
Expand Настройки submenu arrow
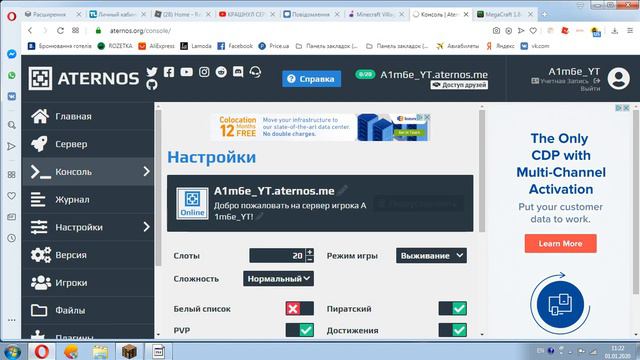point(147,227)
